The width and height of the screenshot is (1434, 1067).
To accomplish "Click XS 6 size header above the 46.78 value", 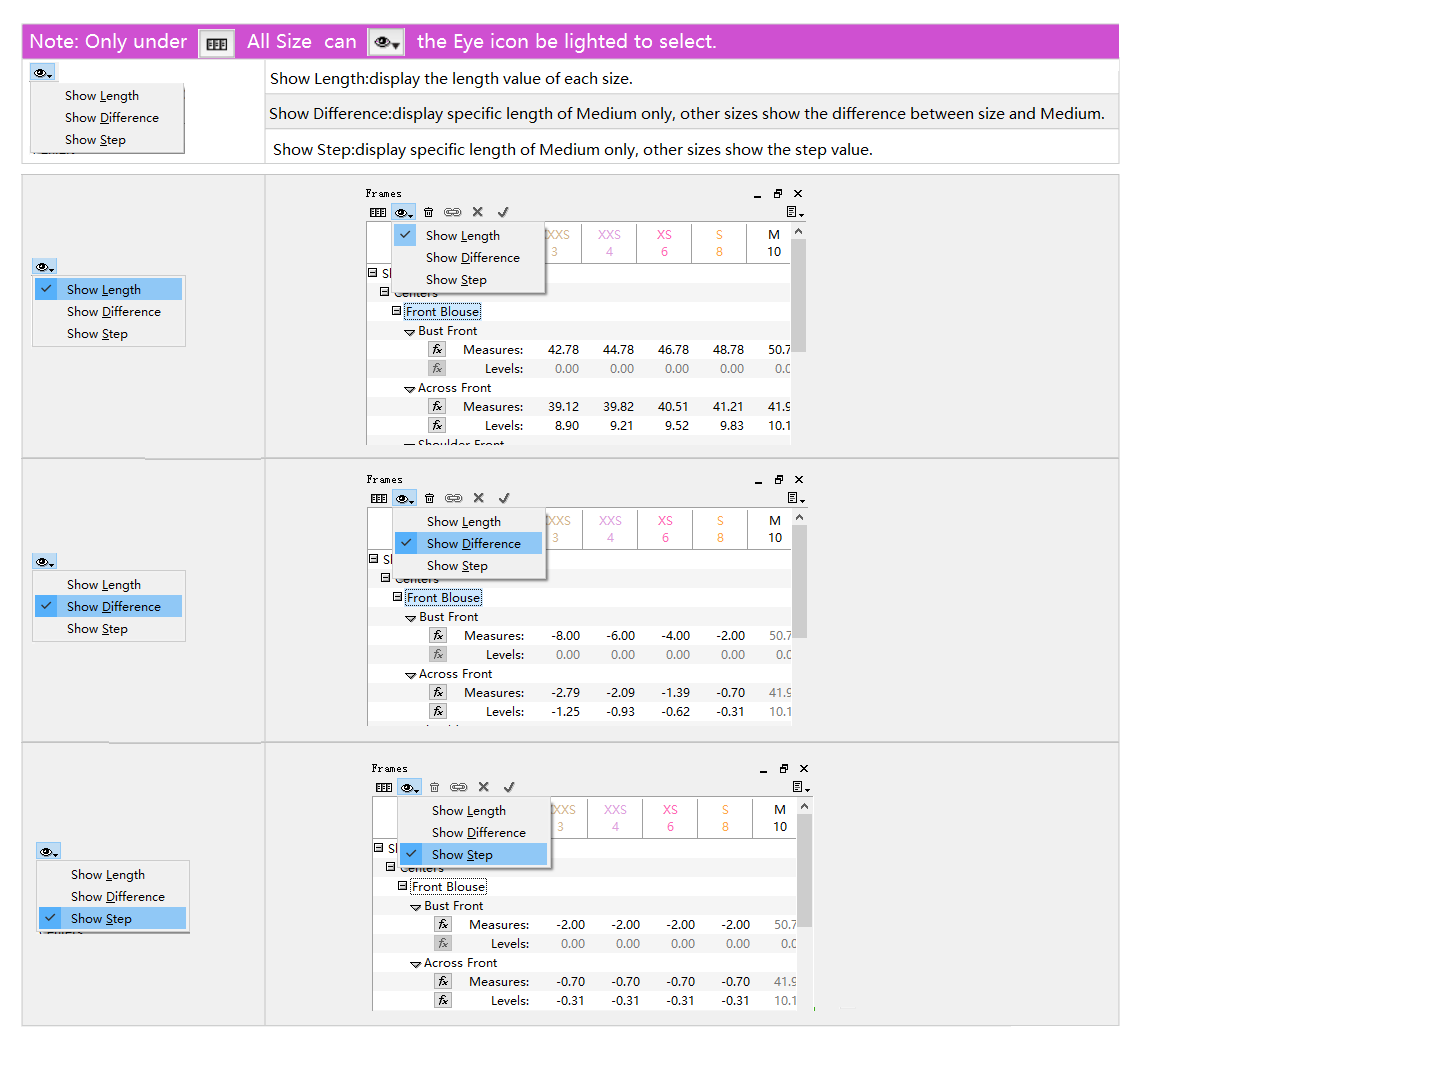I will (x=664, y=243).
